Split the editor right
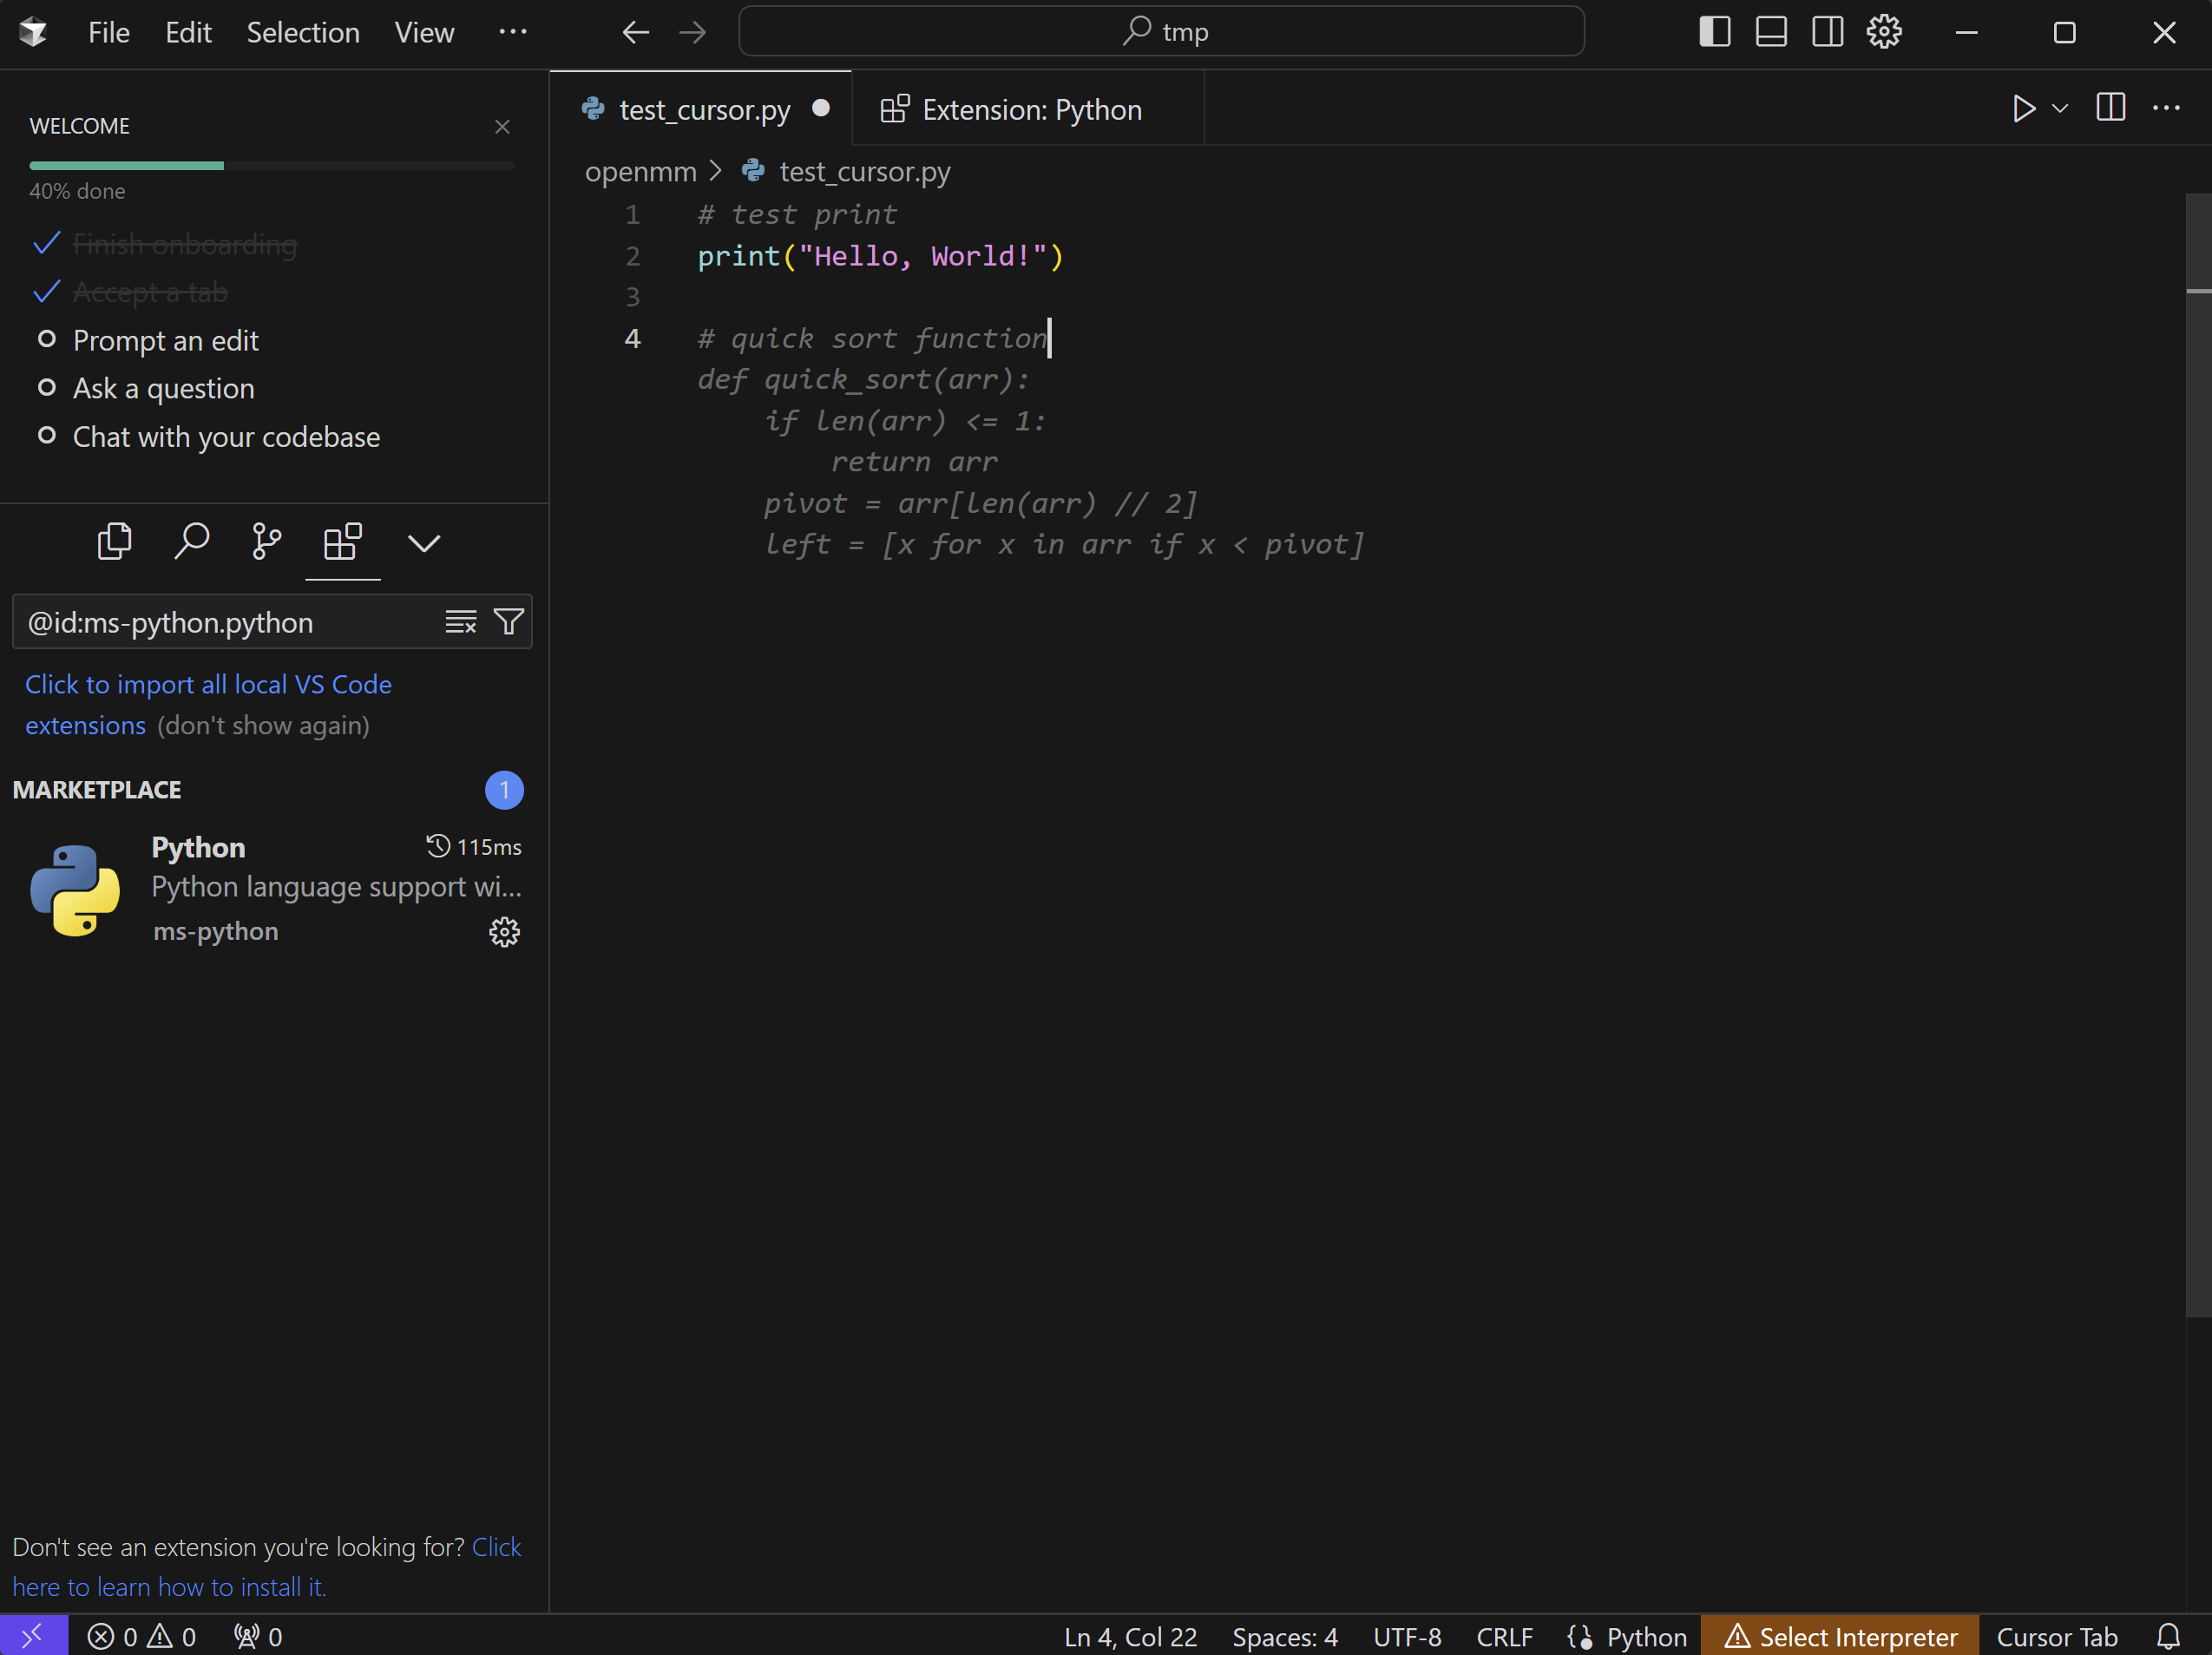This screenshot has width=2212, height=1655. click(x=2110, y=108)
